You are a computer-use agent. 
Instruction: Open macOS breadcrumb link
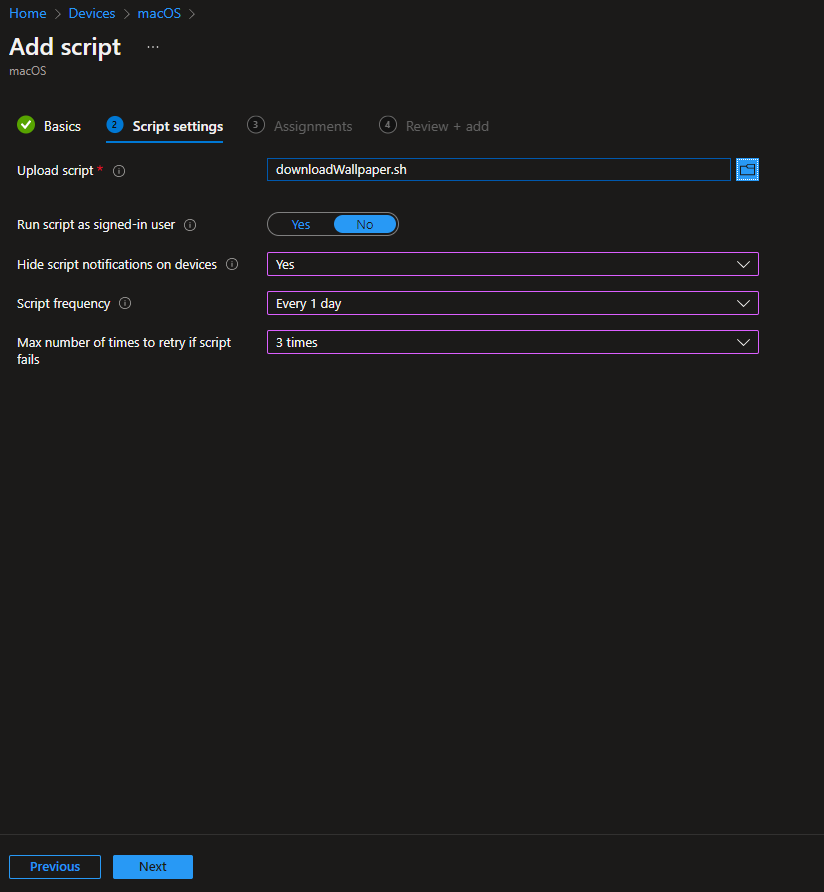(x=159, y=13)
